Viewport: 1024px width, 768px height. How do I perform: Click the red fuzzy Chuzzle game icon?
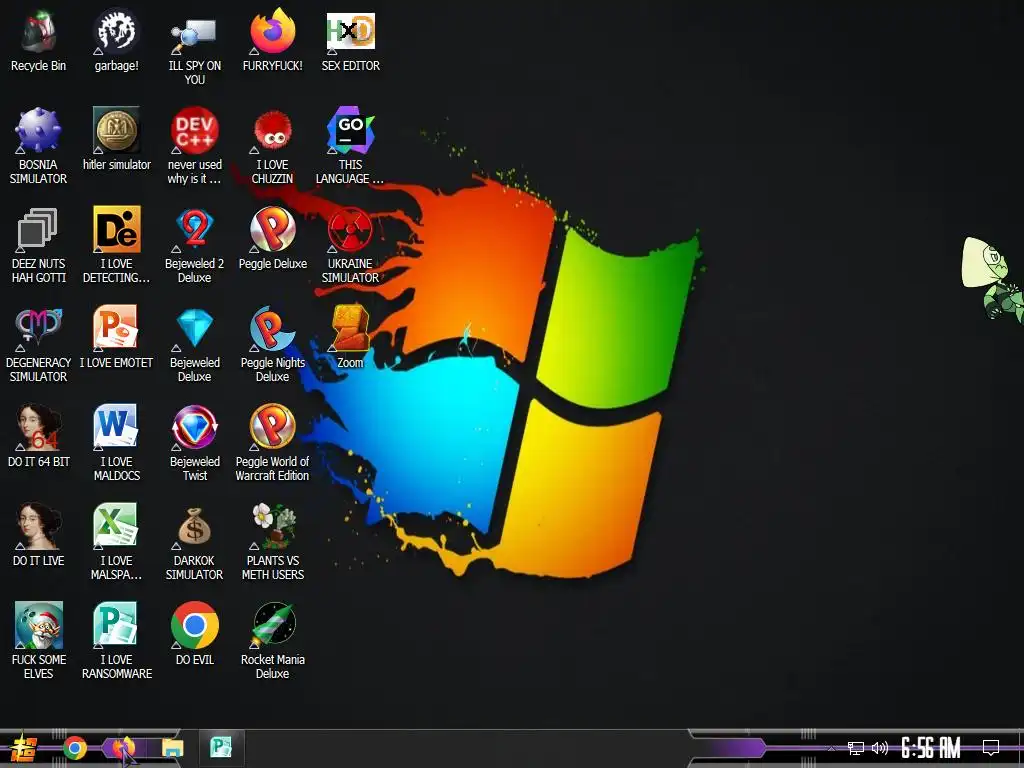point(272,130)
